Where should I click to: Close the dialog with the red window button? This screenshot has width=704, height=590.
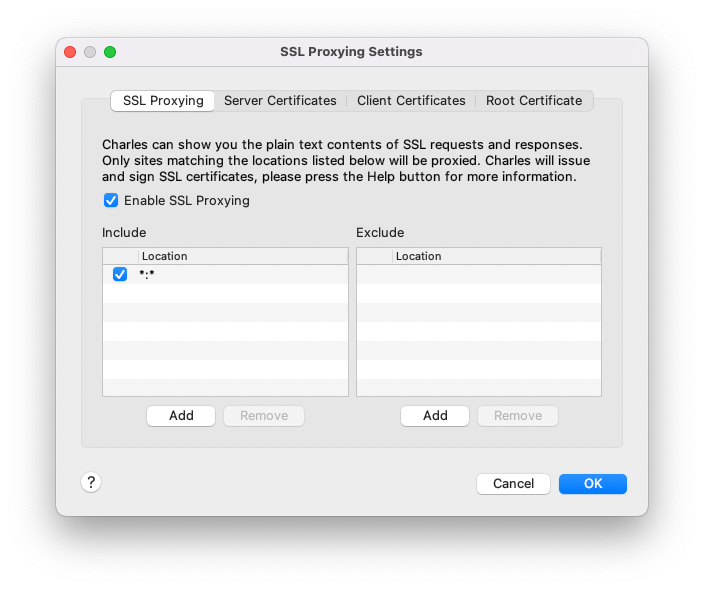(70, 52)
